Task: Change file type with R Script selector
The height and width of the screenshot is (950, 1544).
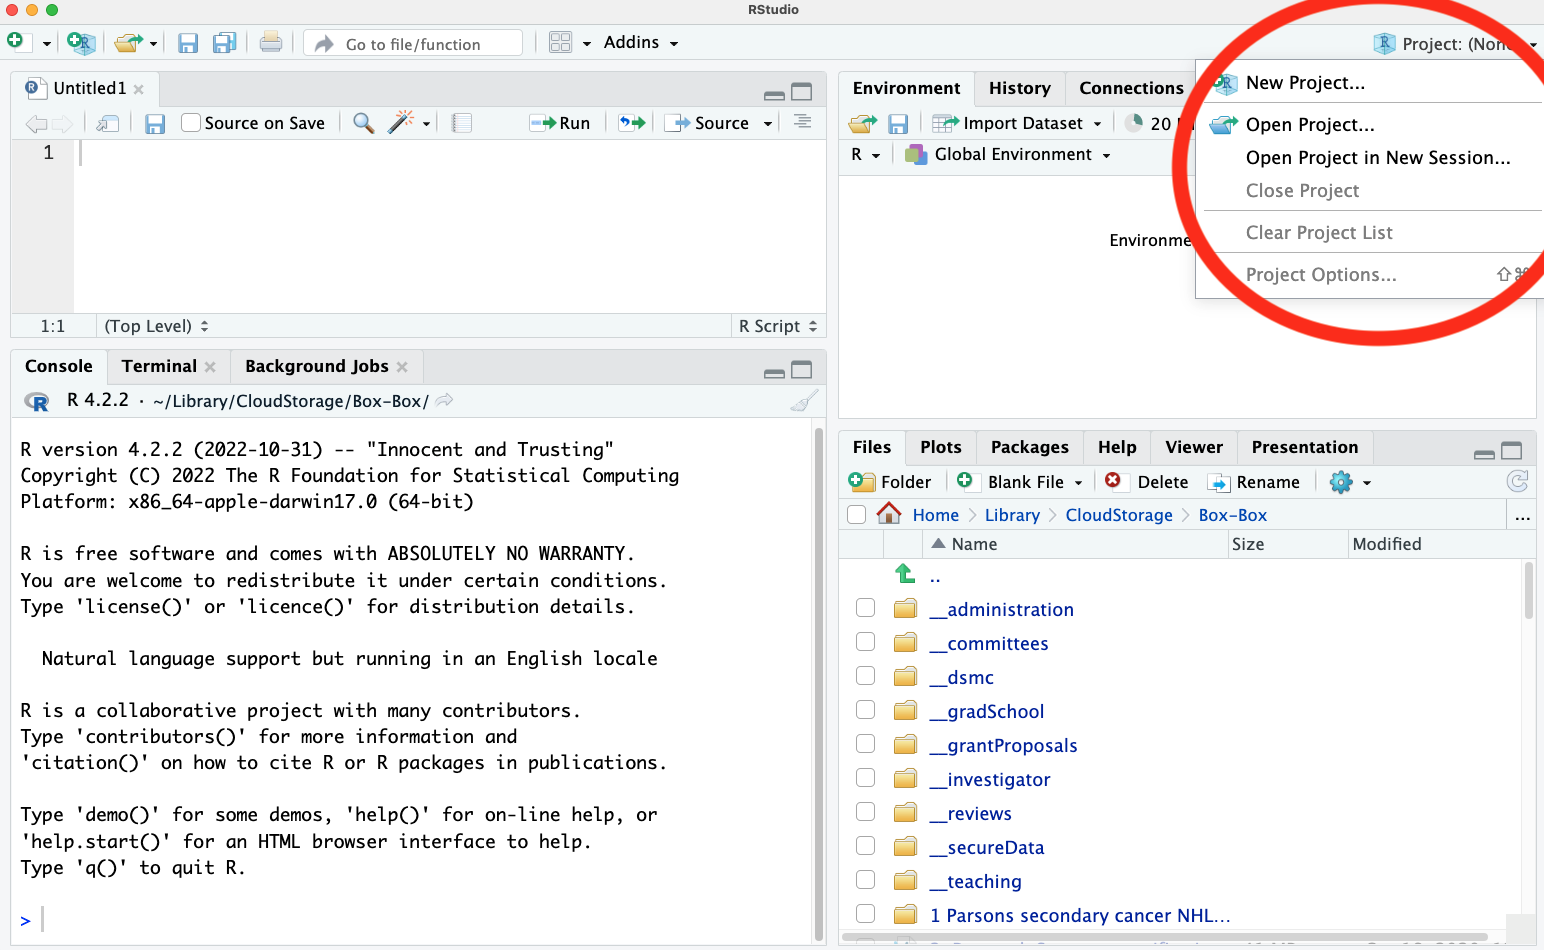Action: tap(778, 326)
